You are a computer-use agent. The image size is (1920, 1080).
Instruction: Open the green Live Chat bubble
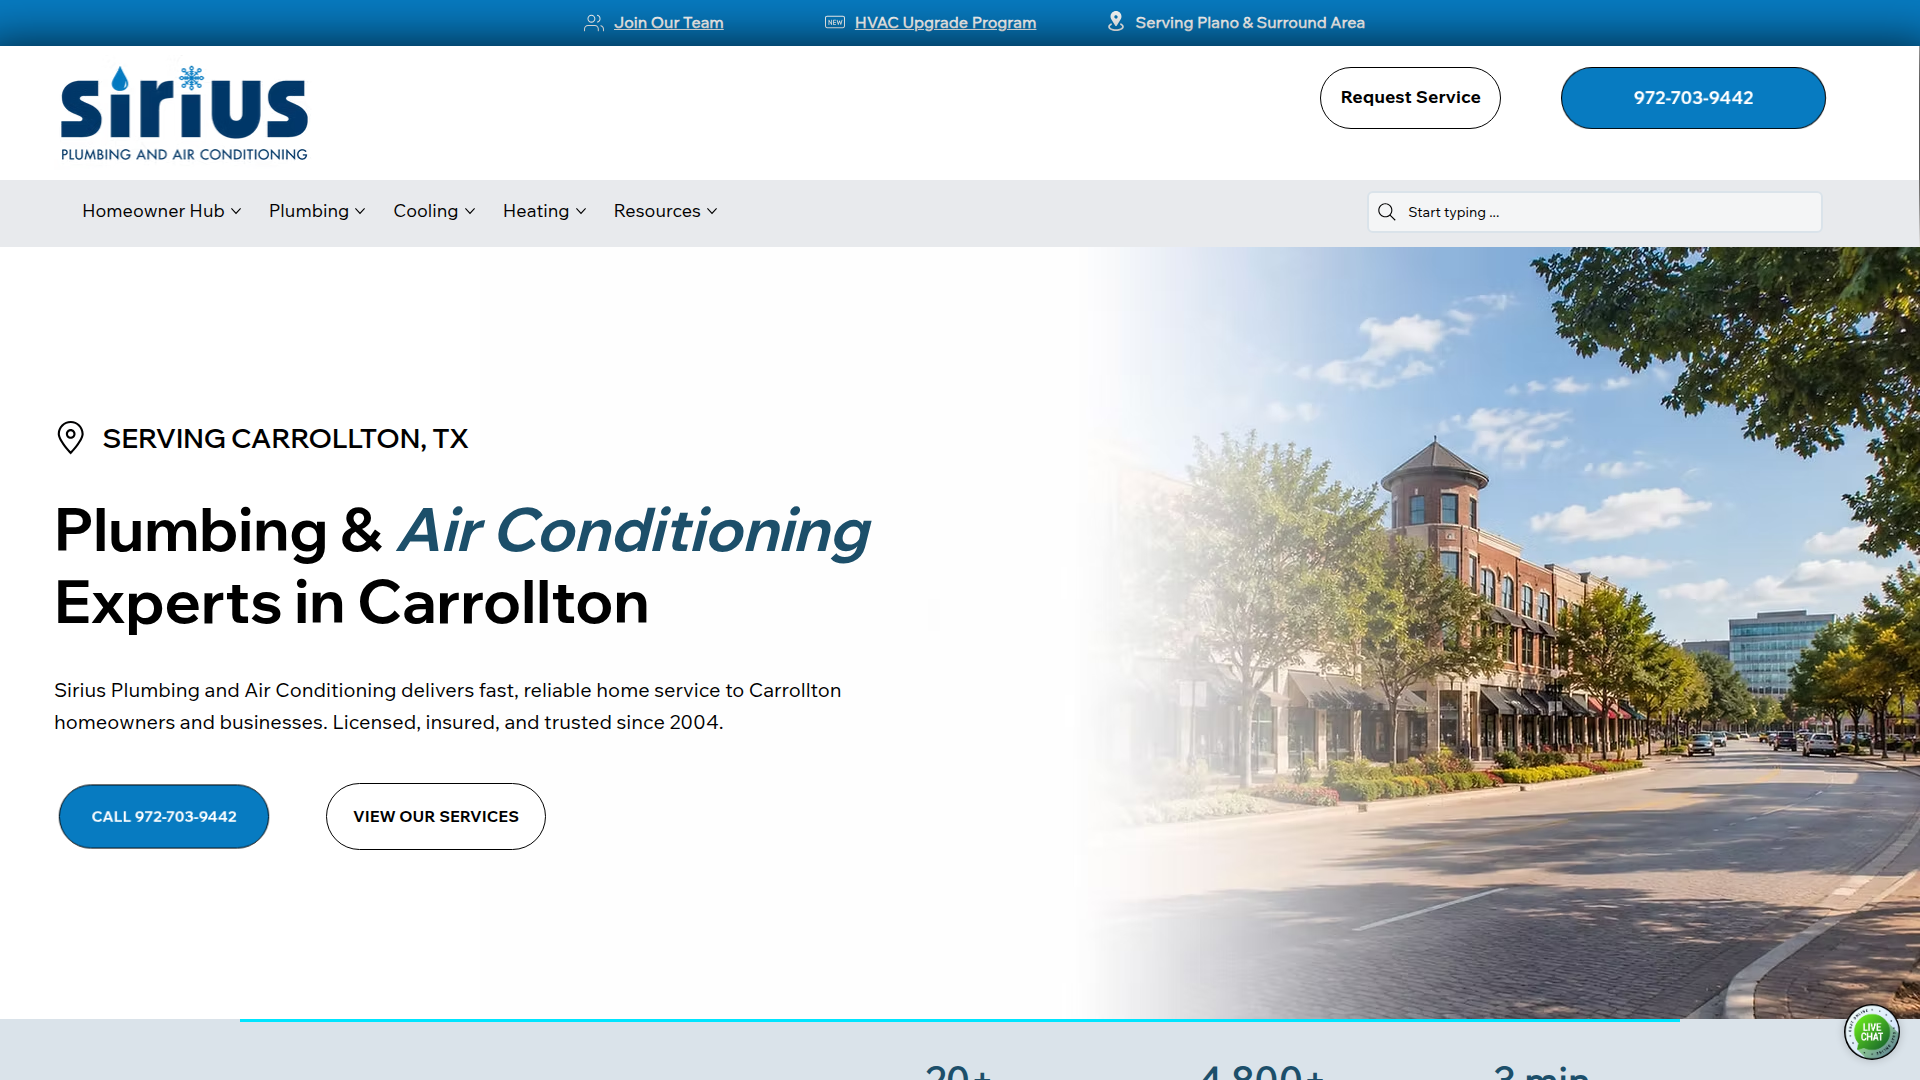click(x=1871, y=1032)
